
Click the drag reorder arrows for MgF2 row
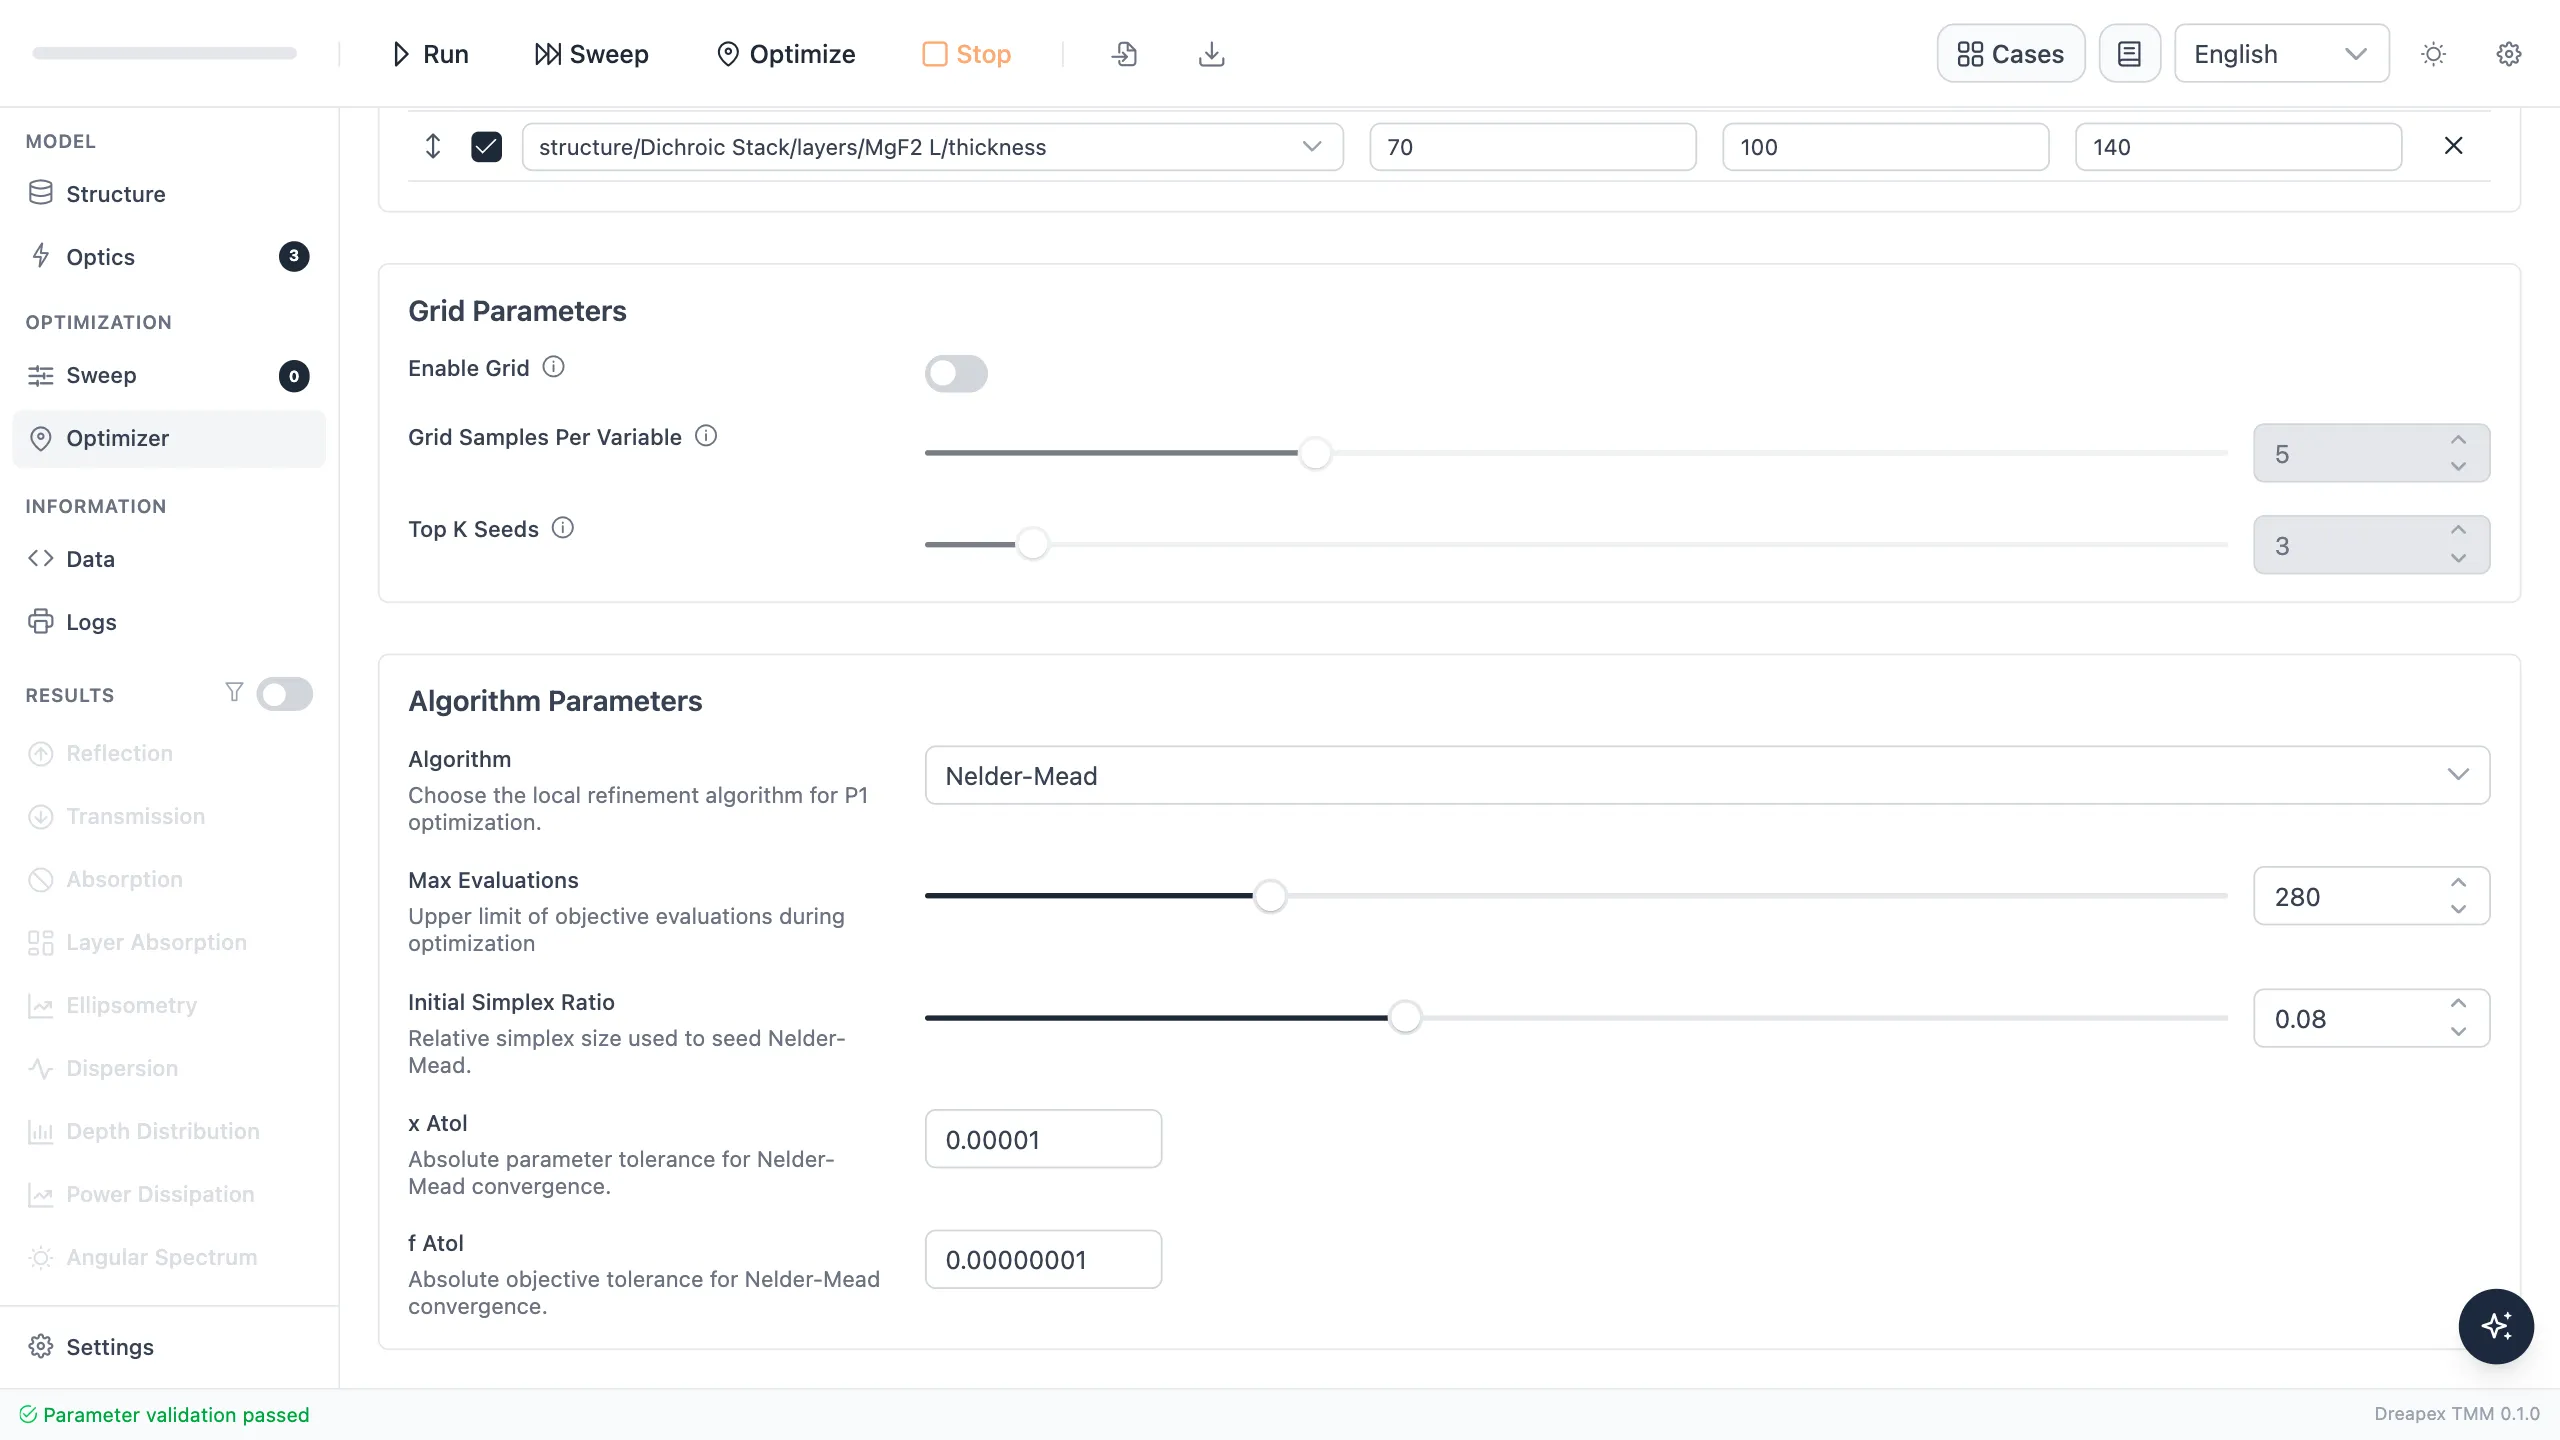click(433, 147)
